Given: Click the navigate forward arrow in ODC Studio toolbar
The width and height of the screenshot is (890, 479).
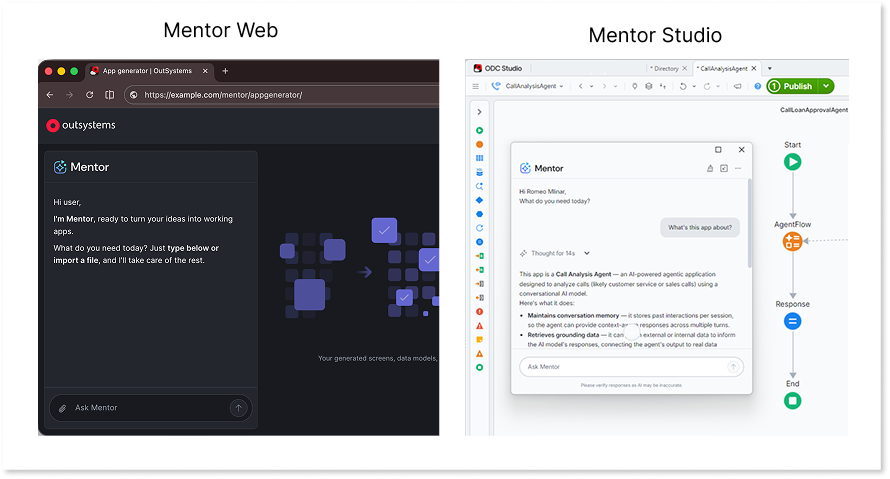Looking at the screenshot, I should (x=604, y=86).
